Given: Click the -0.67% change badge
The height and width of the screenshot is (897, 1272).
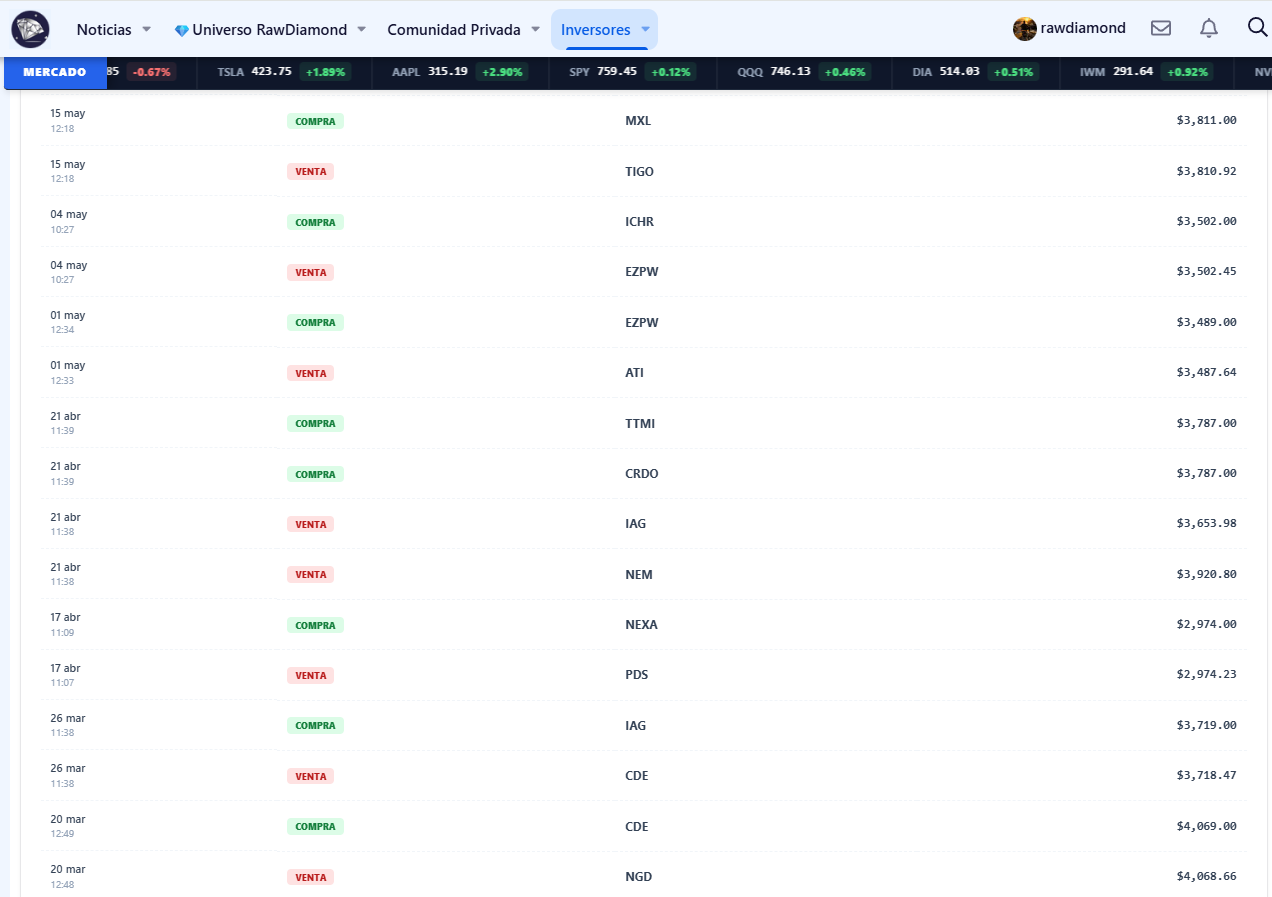Looking at the screenshot, I should pos(152,72).
